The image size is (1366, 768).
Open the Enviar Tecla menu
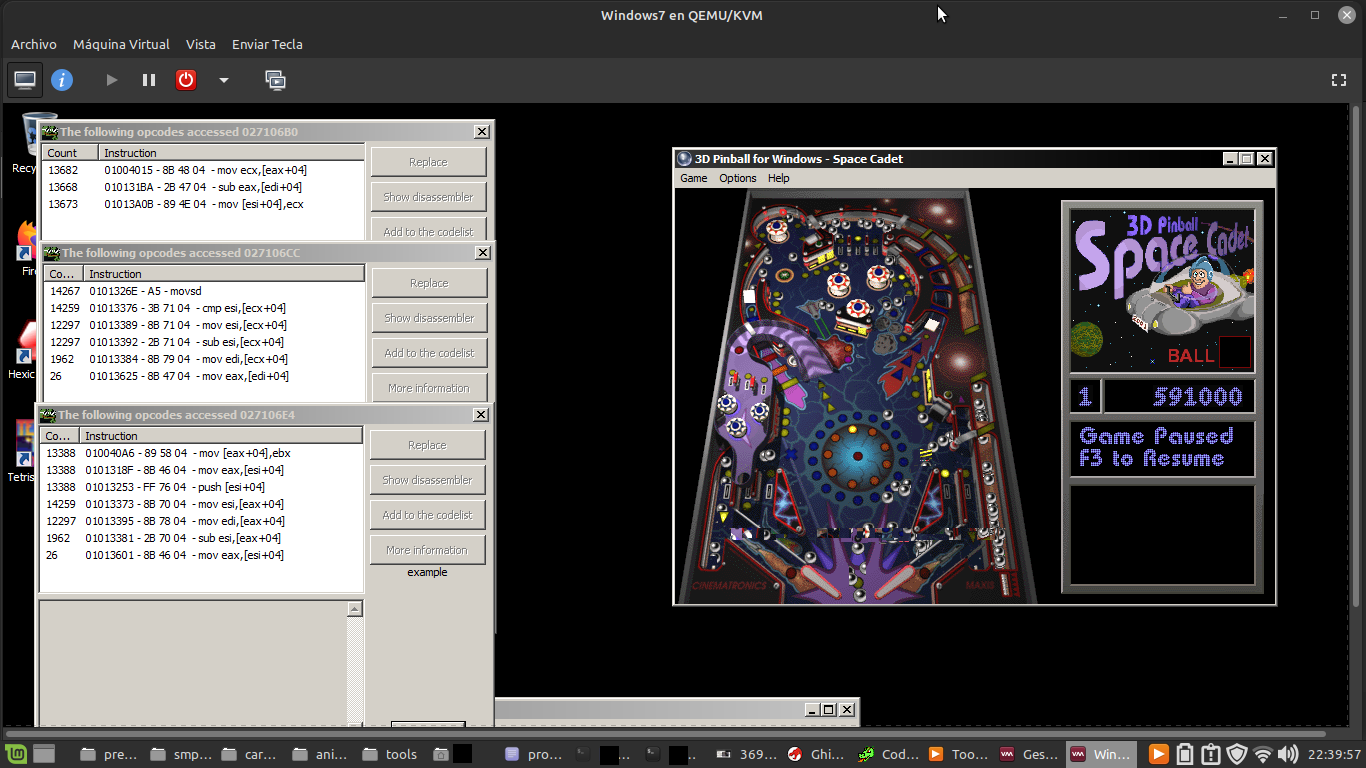pyautogui.click(x=267, y=44)
